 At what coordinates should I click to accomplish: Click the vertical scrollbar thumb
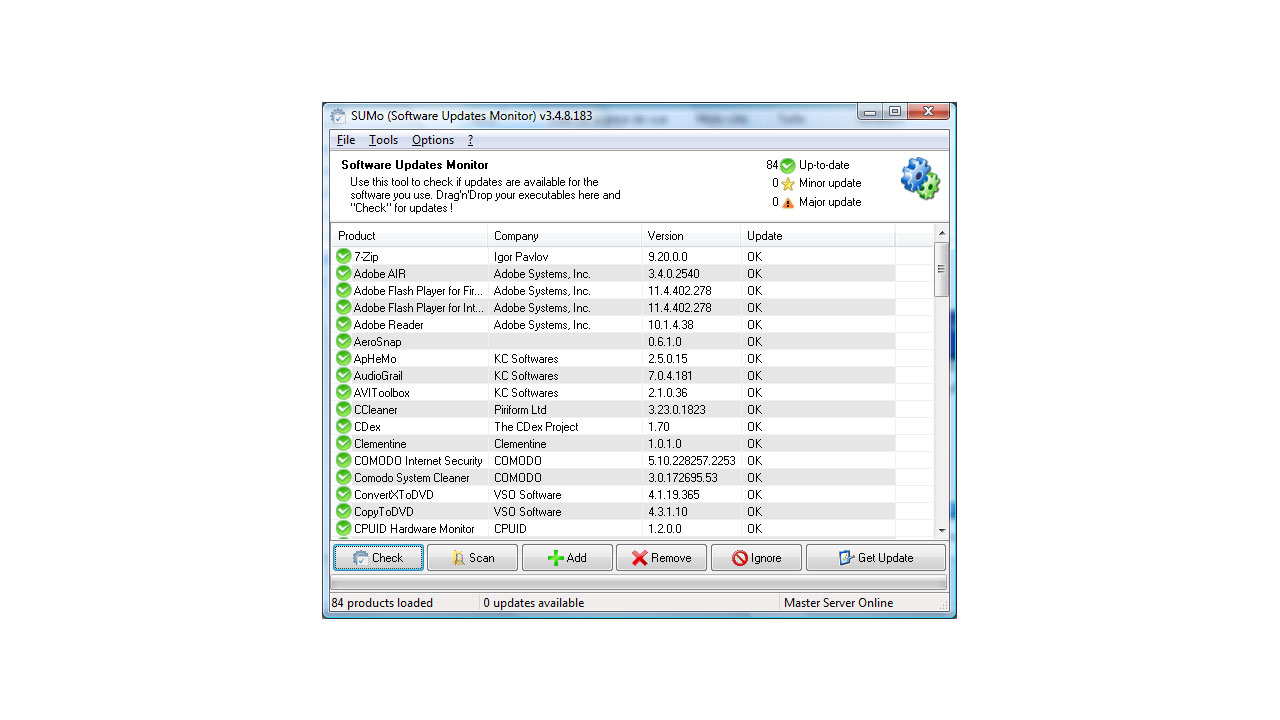point(941,269)
